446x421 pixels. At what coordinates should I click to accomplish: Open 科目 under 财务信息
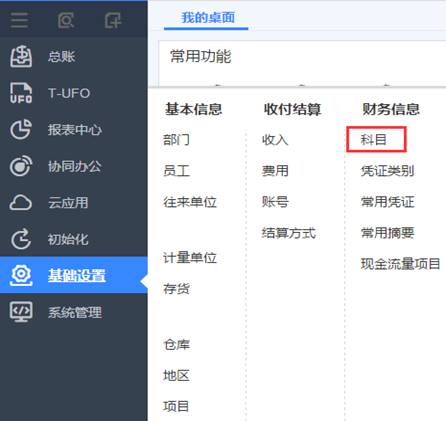[374, 139]
